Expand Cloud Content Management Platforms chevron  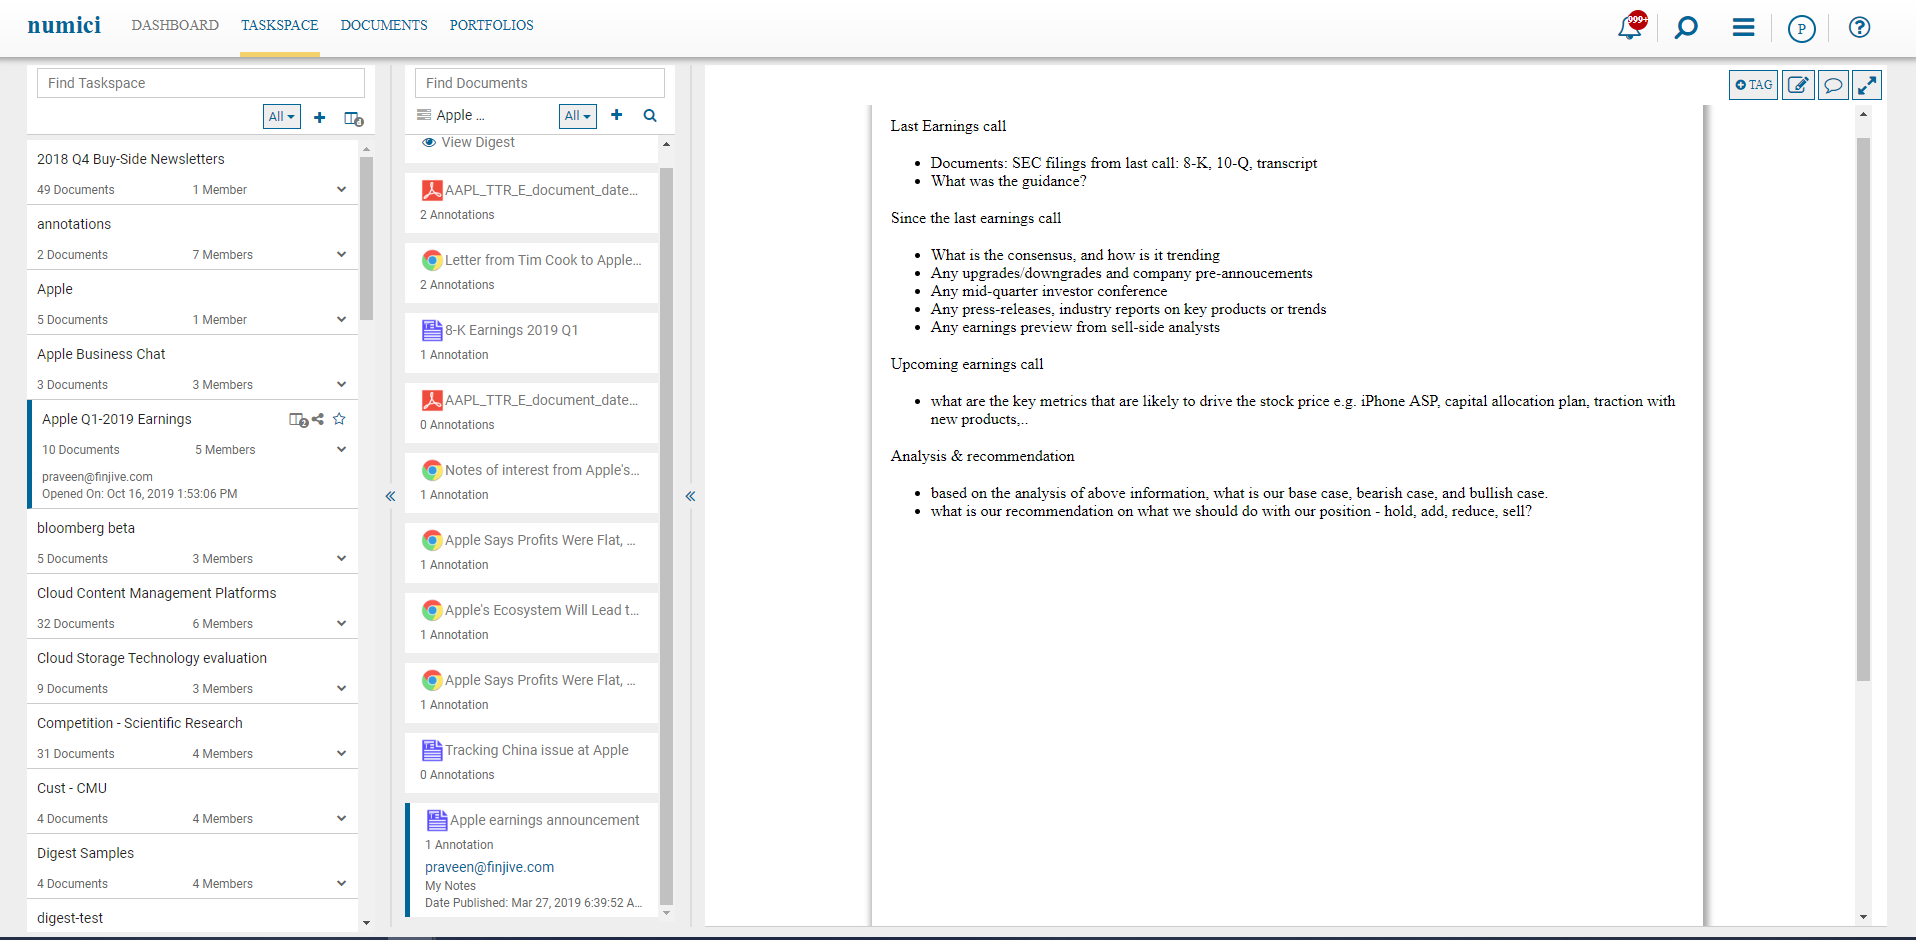pyautogui.click(x=341, y=623)
